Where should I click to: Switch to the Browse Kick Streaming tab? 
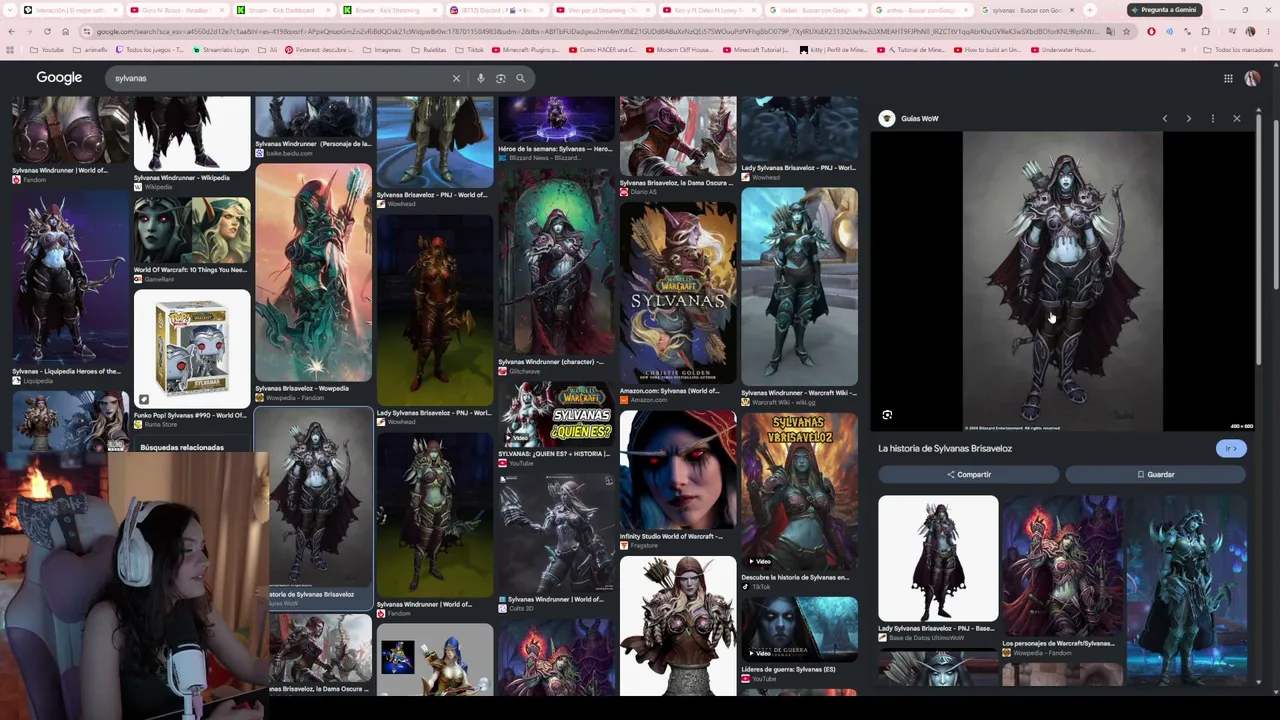click(x=387, y=10)
